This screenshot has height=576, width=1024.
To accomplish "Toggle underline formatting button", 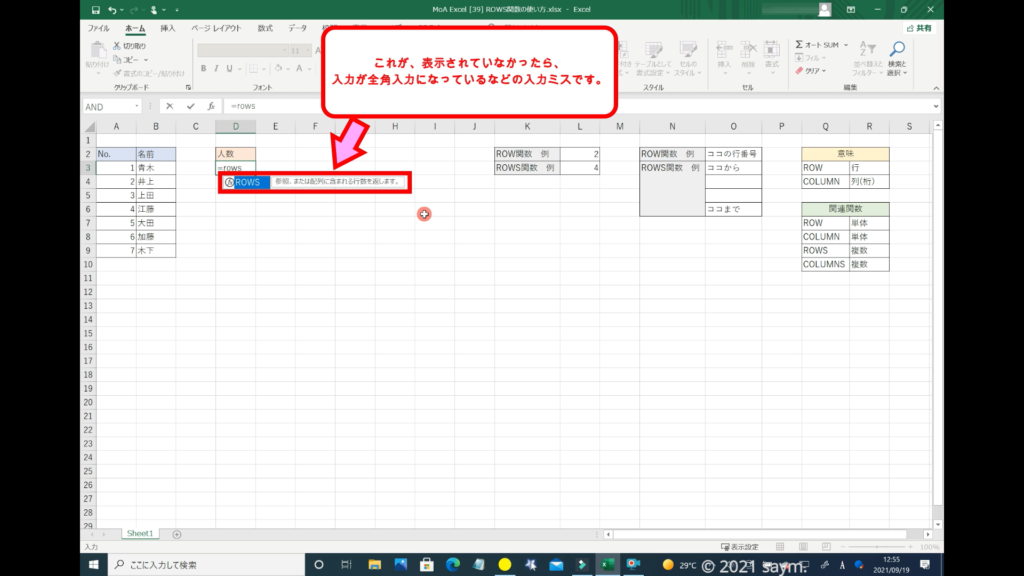I will click(x=229, y=69).
